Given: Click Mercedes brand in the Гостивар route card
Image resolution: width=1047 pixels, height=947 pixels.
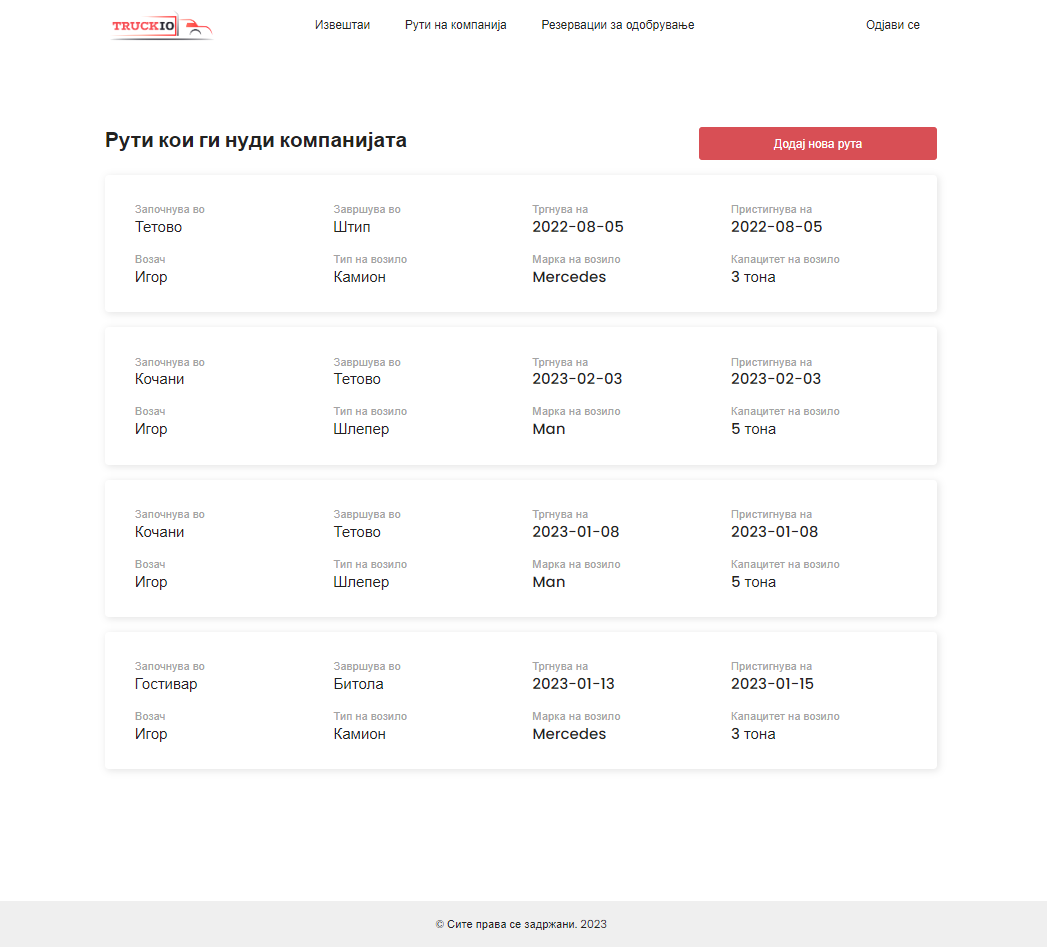Looking at the screenshot, I should point(569,734).
